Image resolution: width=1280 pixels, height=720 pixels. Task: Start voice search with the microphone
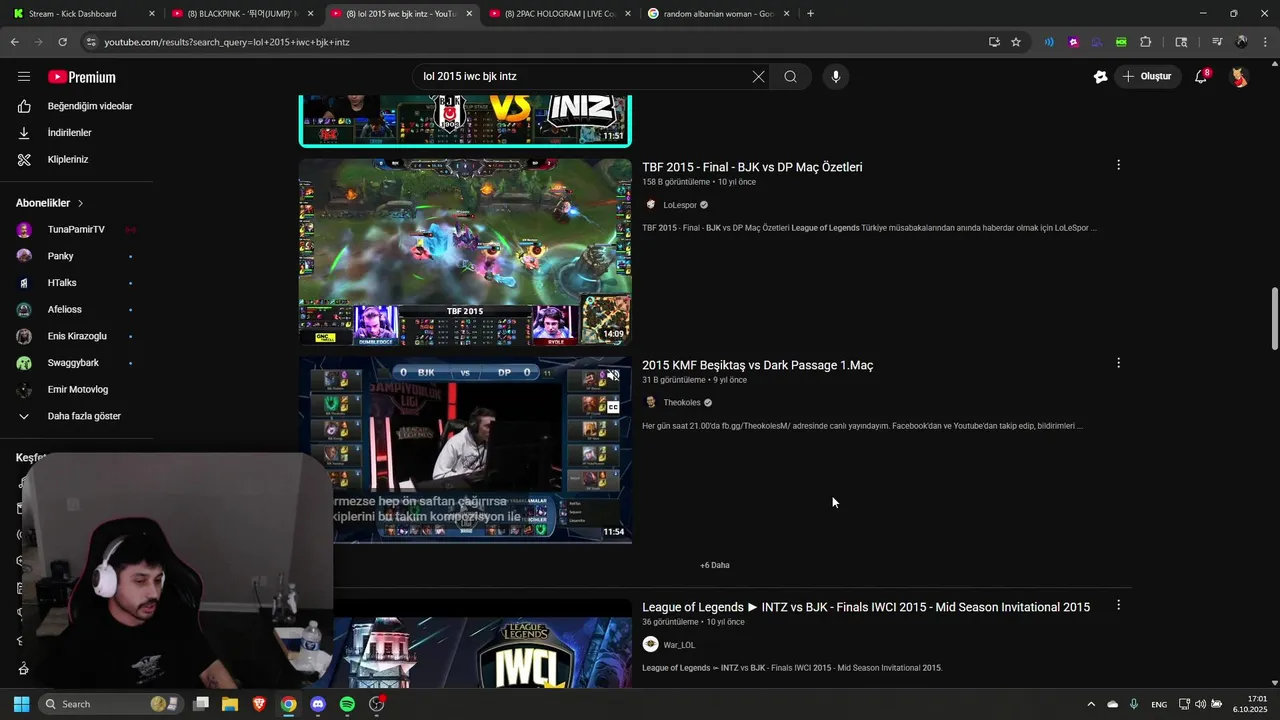tap(835, 76)
